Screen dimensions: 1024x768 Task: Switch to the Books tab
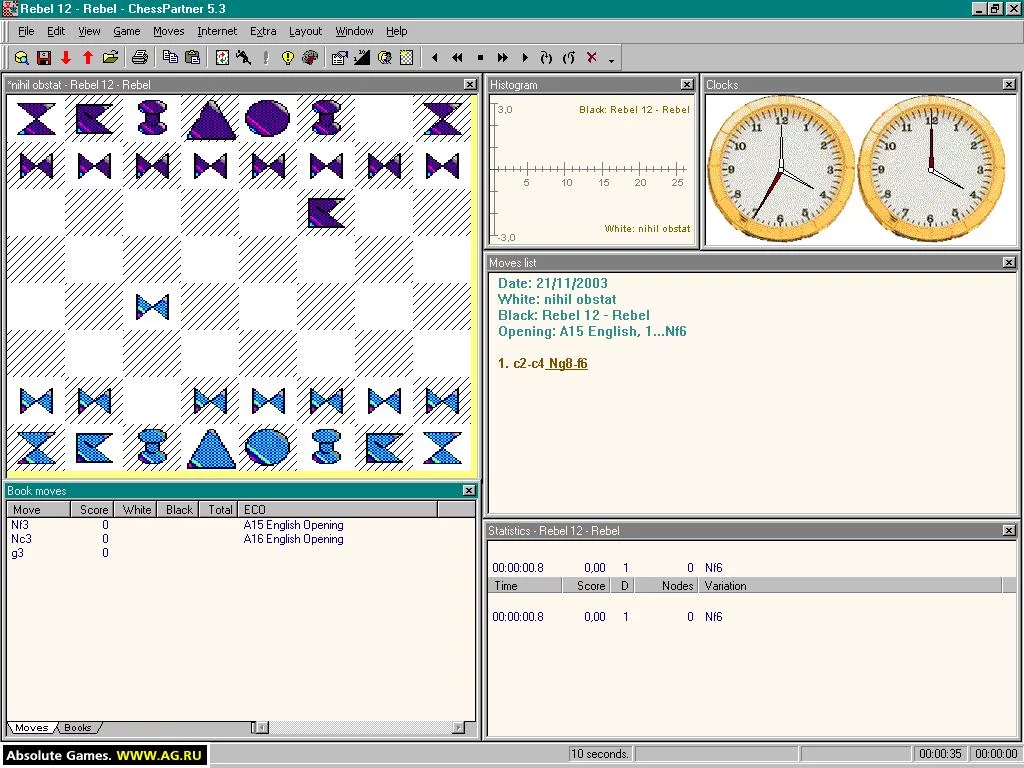click(x=78, y=728)
